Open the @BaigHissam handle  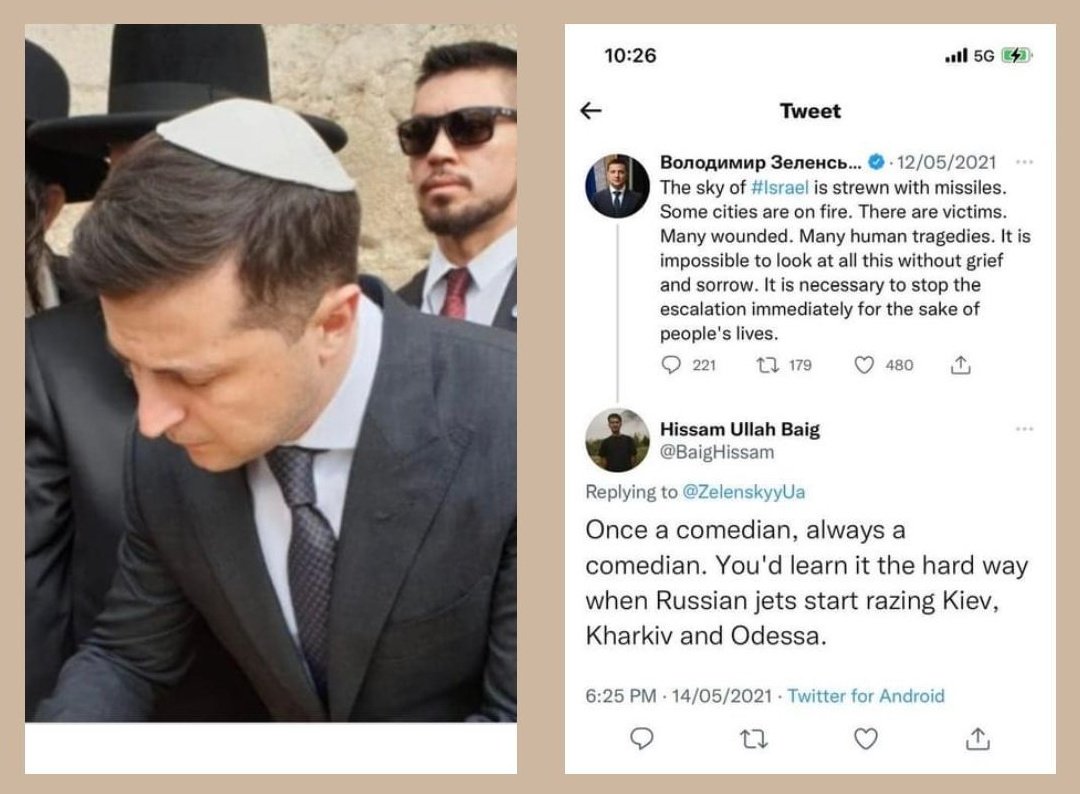click(x=717, y=452)
